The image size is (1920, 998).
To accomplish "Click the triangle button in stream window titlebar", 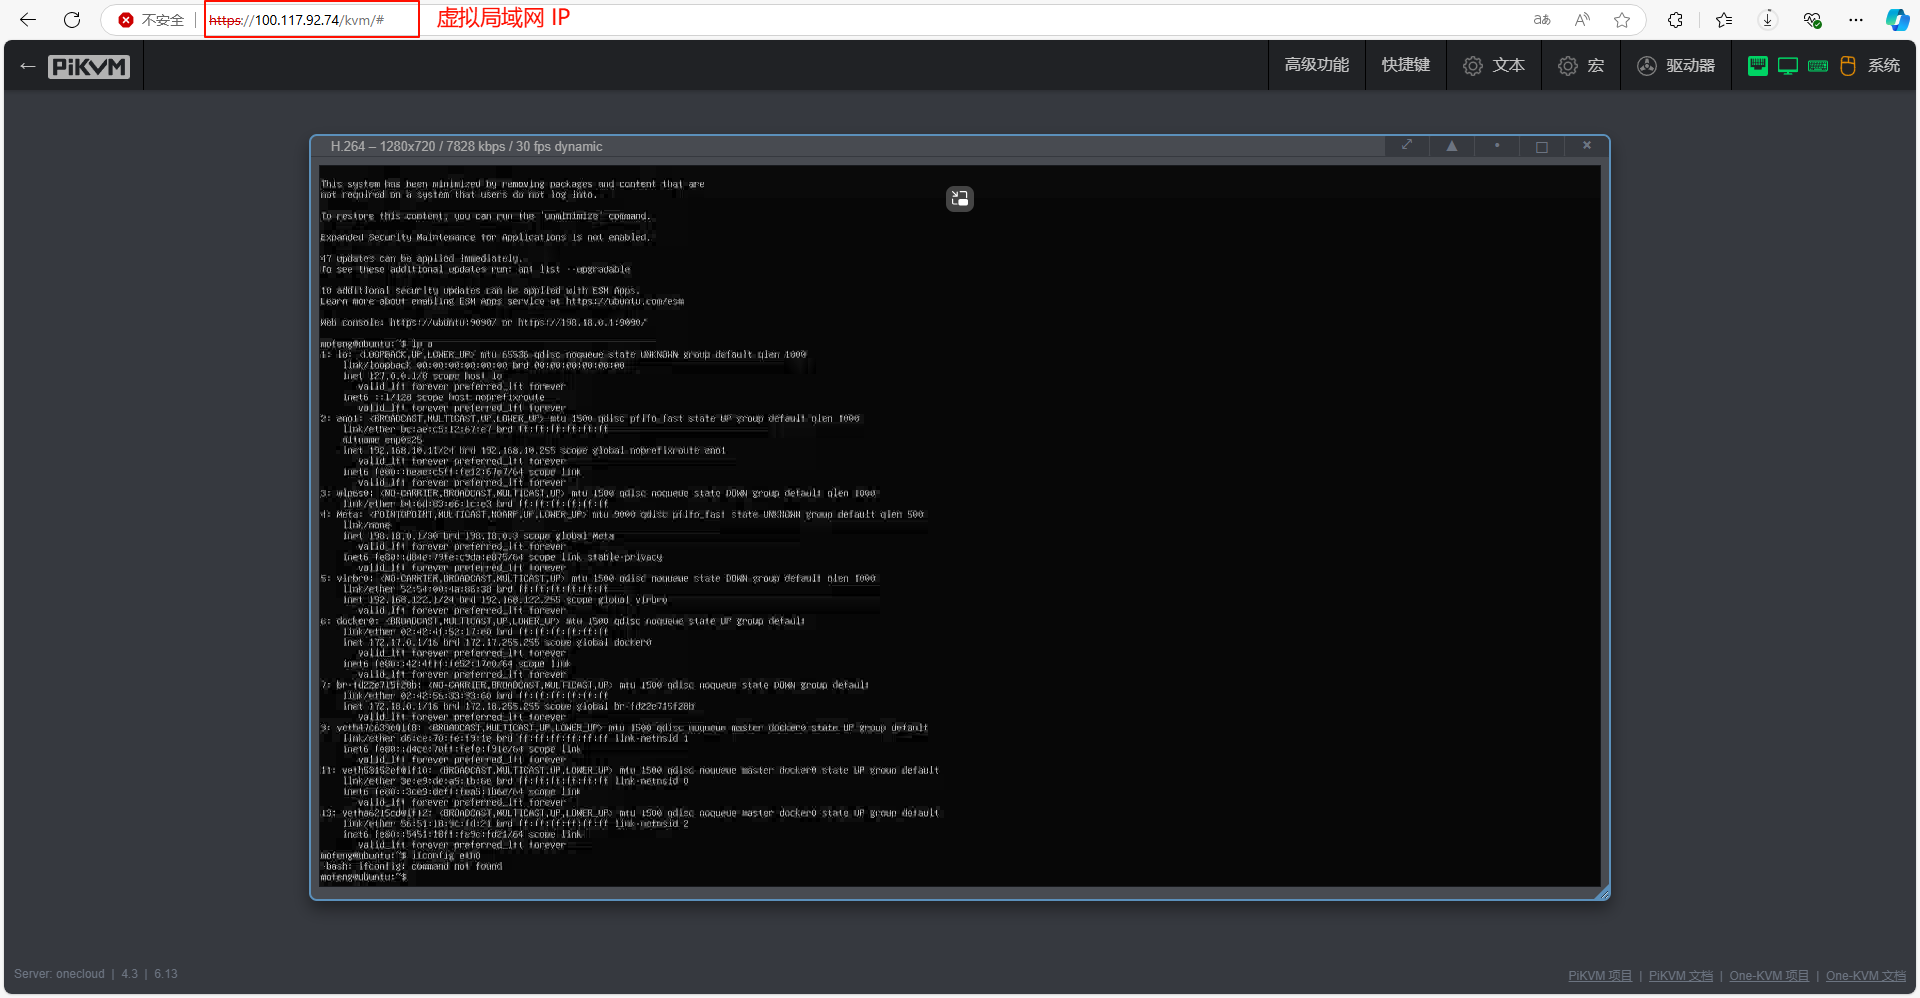I will pos(1452,146).
